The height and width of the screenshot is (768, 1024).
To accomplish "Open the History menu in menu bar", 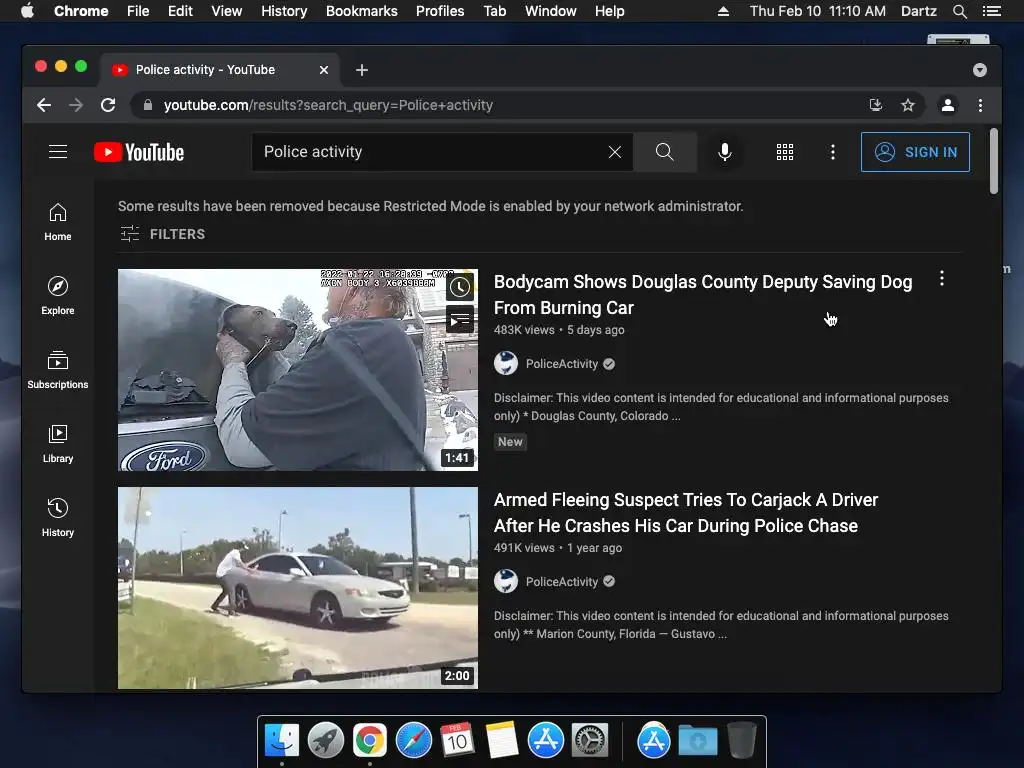I will pyautogui.click(x=284, y=11).
